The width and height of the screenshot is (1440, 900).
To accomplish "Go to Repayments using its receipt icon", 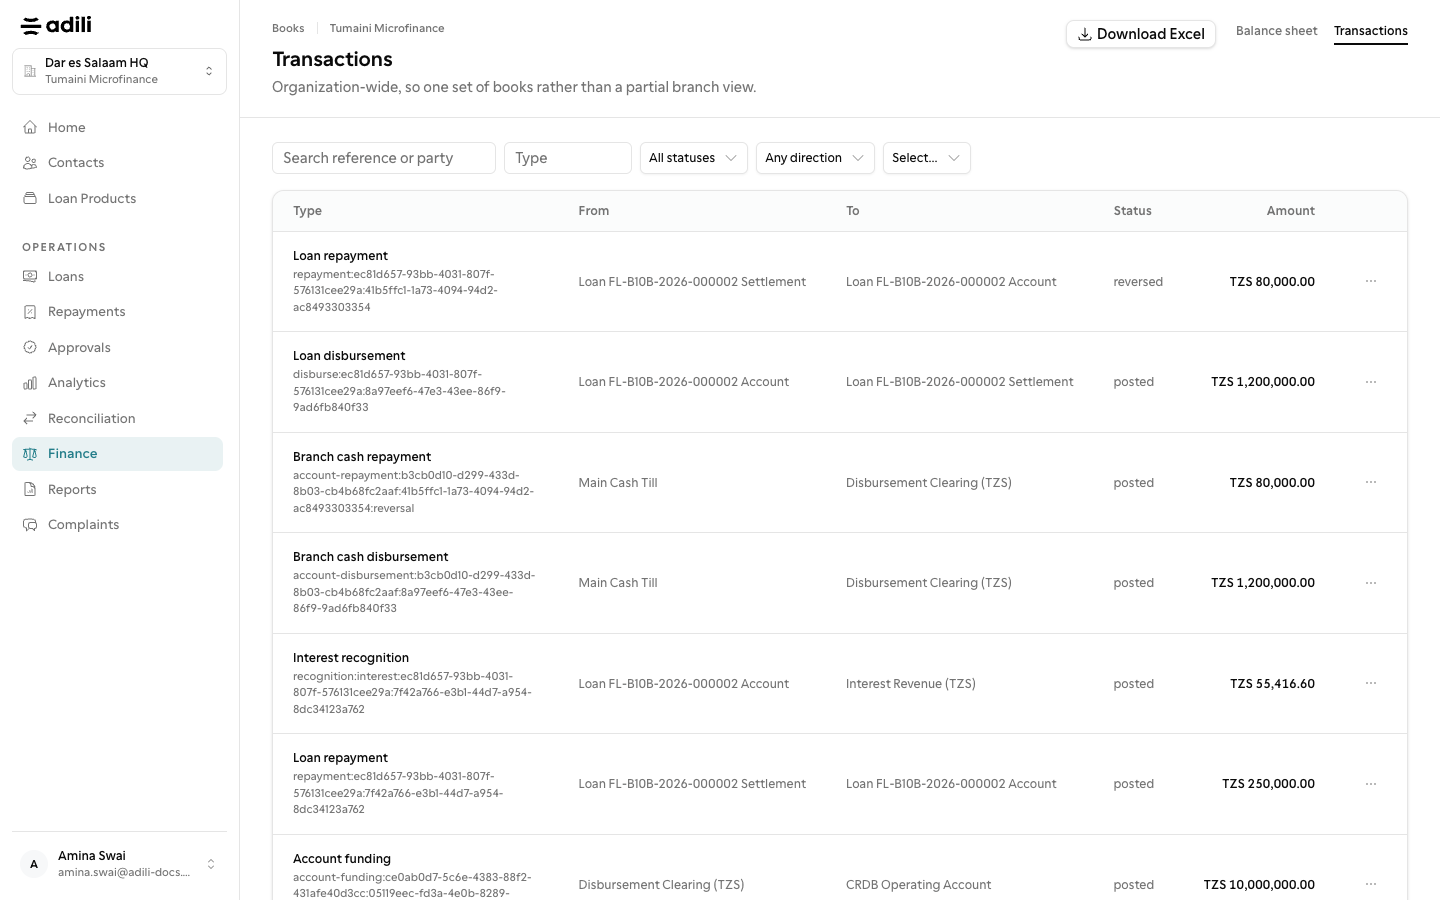I will tap(30, 312).
